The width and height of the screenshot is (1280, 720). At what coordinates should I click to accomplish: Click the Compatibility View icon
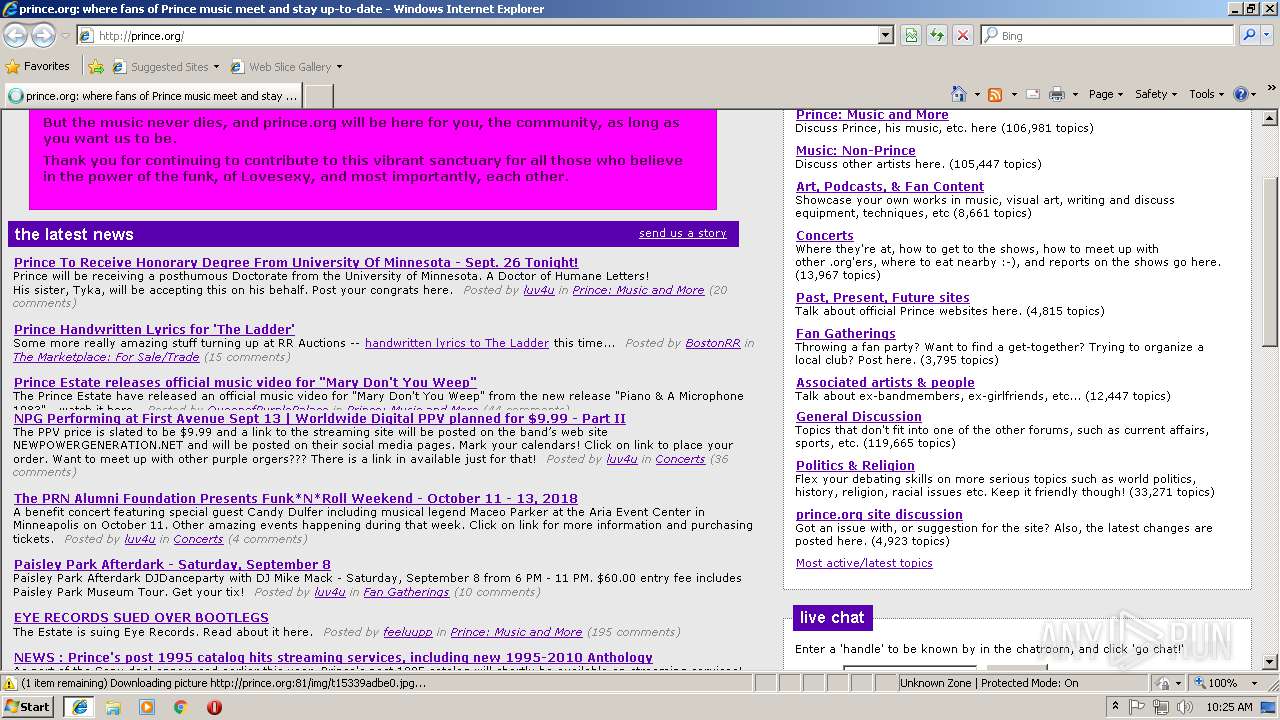[x=911, y=35]
